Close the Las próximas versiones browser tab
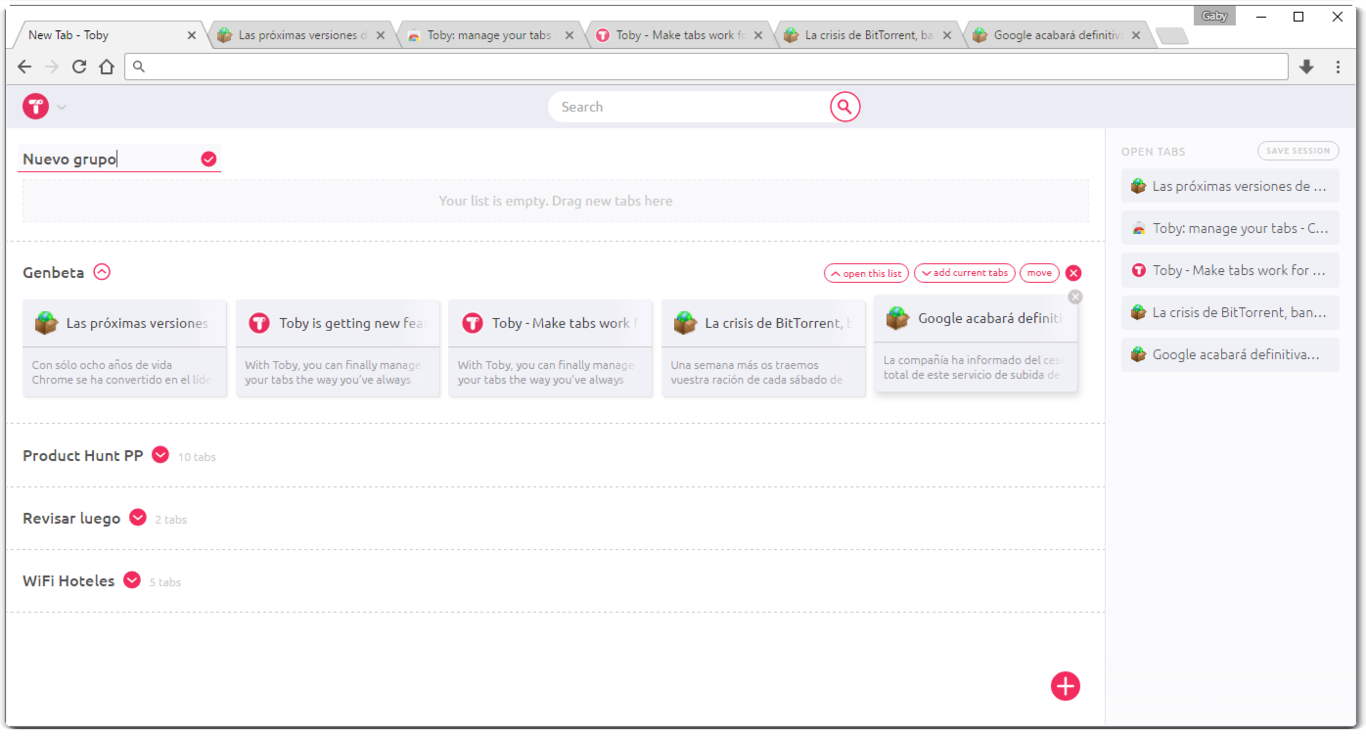Viewport: 1366px width, 736px height. tap(381, 35)
